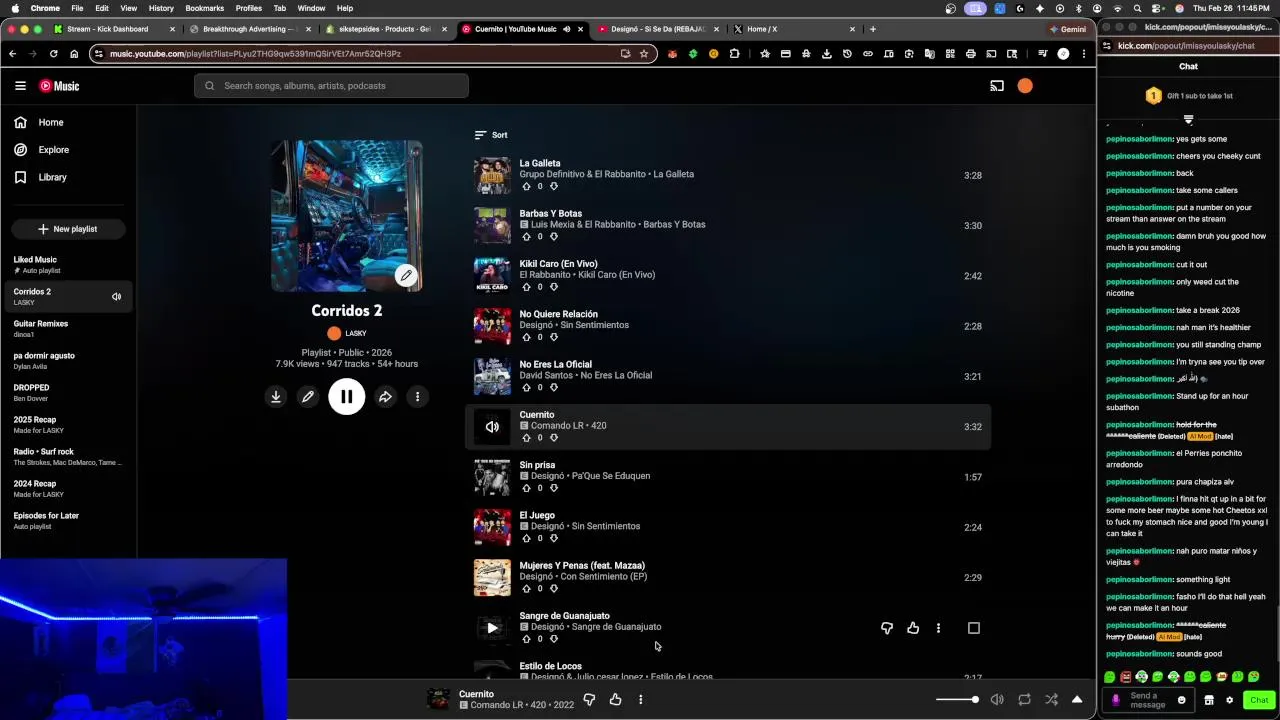This screenshot has width=1280, height=720.
Task: Open Guitar Remixes playlist
Action: [68, 329]
